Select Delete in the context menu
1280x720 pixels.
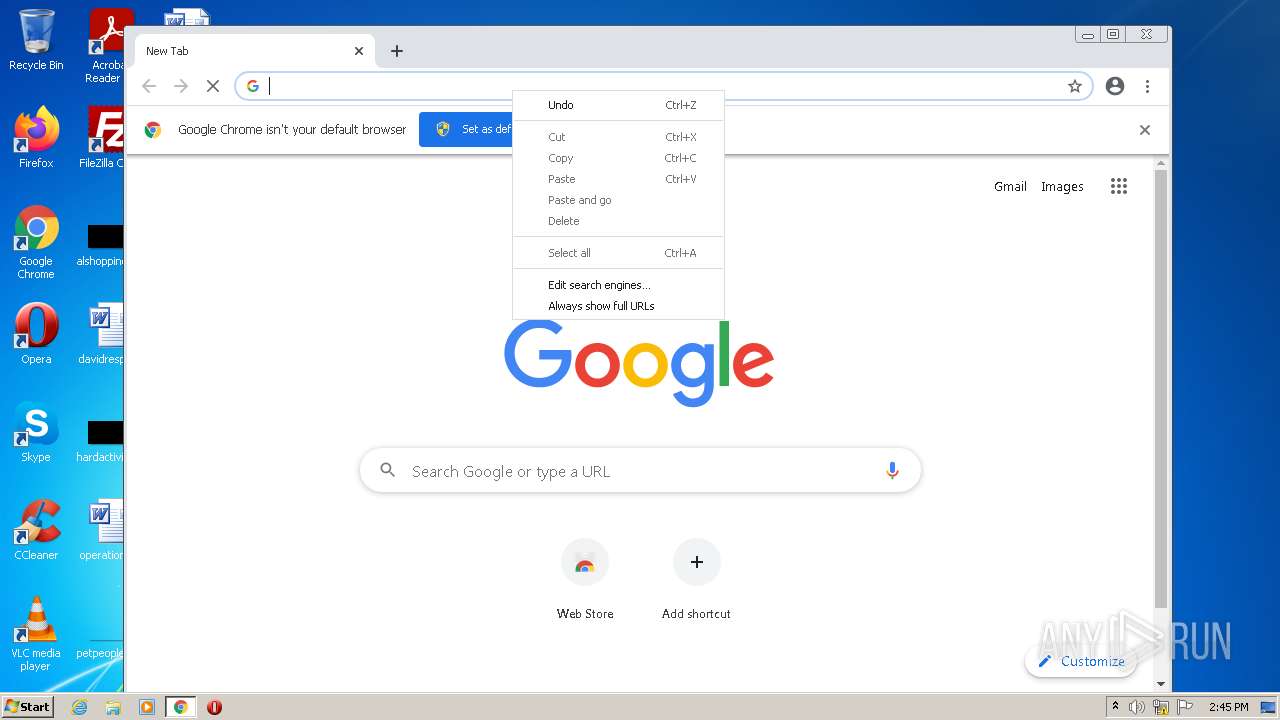618,221
